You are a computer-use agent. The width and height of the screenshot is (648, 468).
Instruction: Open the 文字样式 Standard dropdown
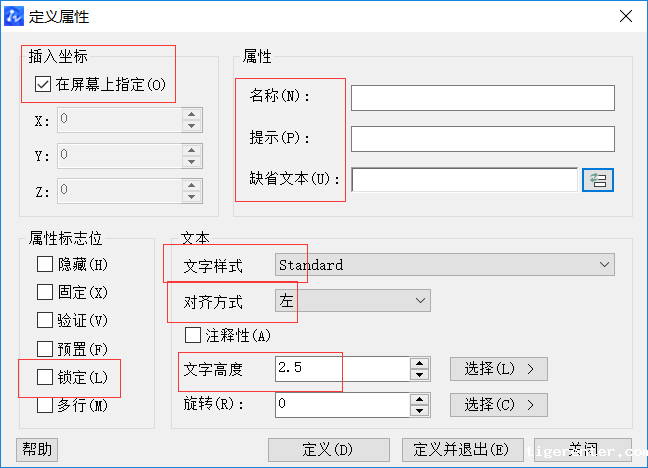[x=443, y=265]
